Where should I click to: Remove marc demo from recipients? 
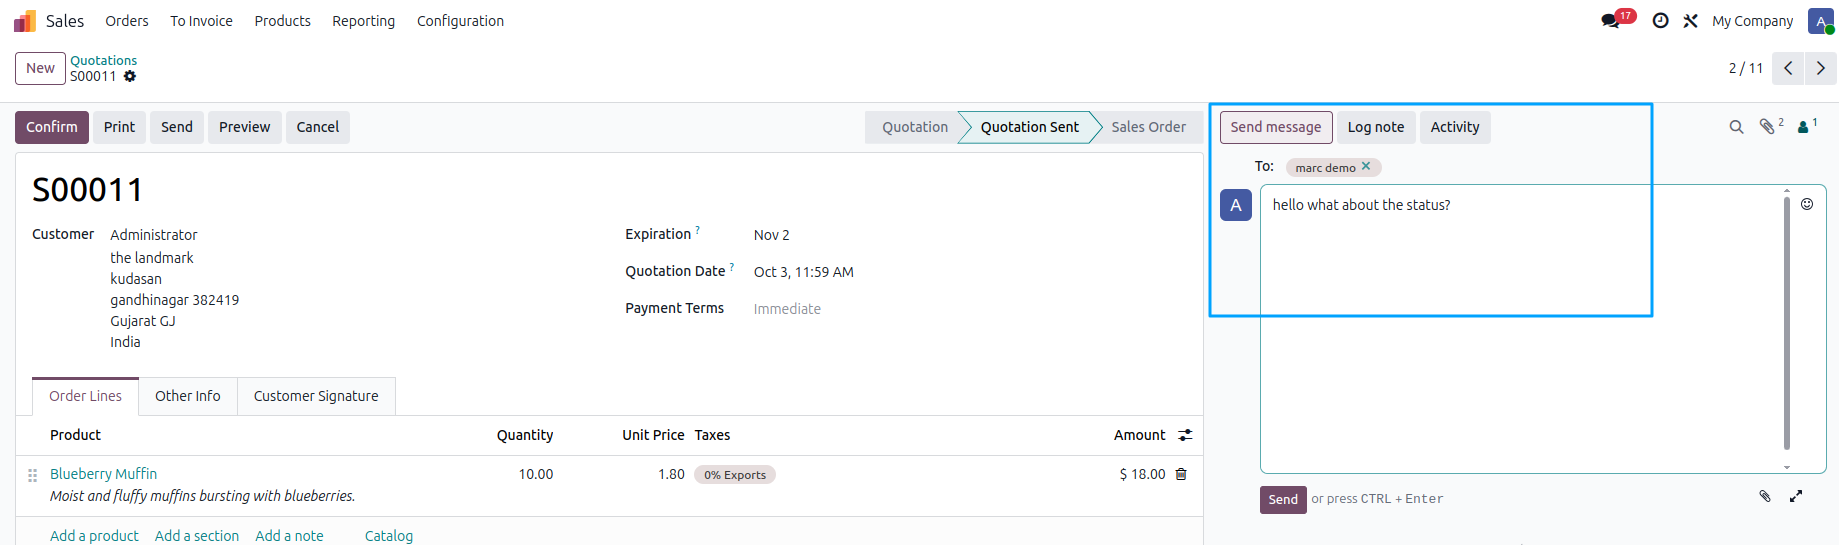point(1366,167)
